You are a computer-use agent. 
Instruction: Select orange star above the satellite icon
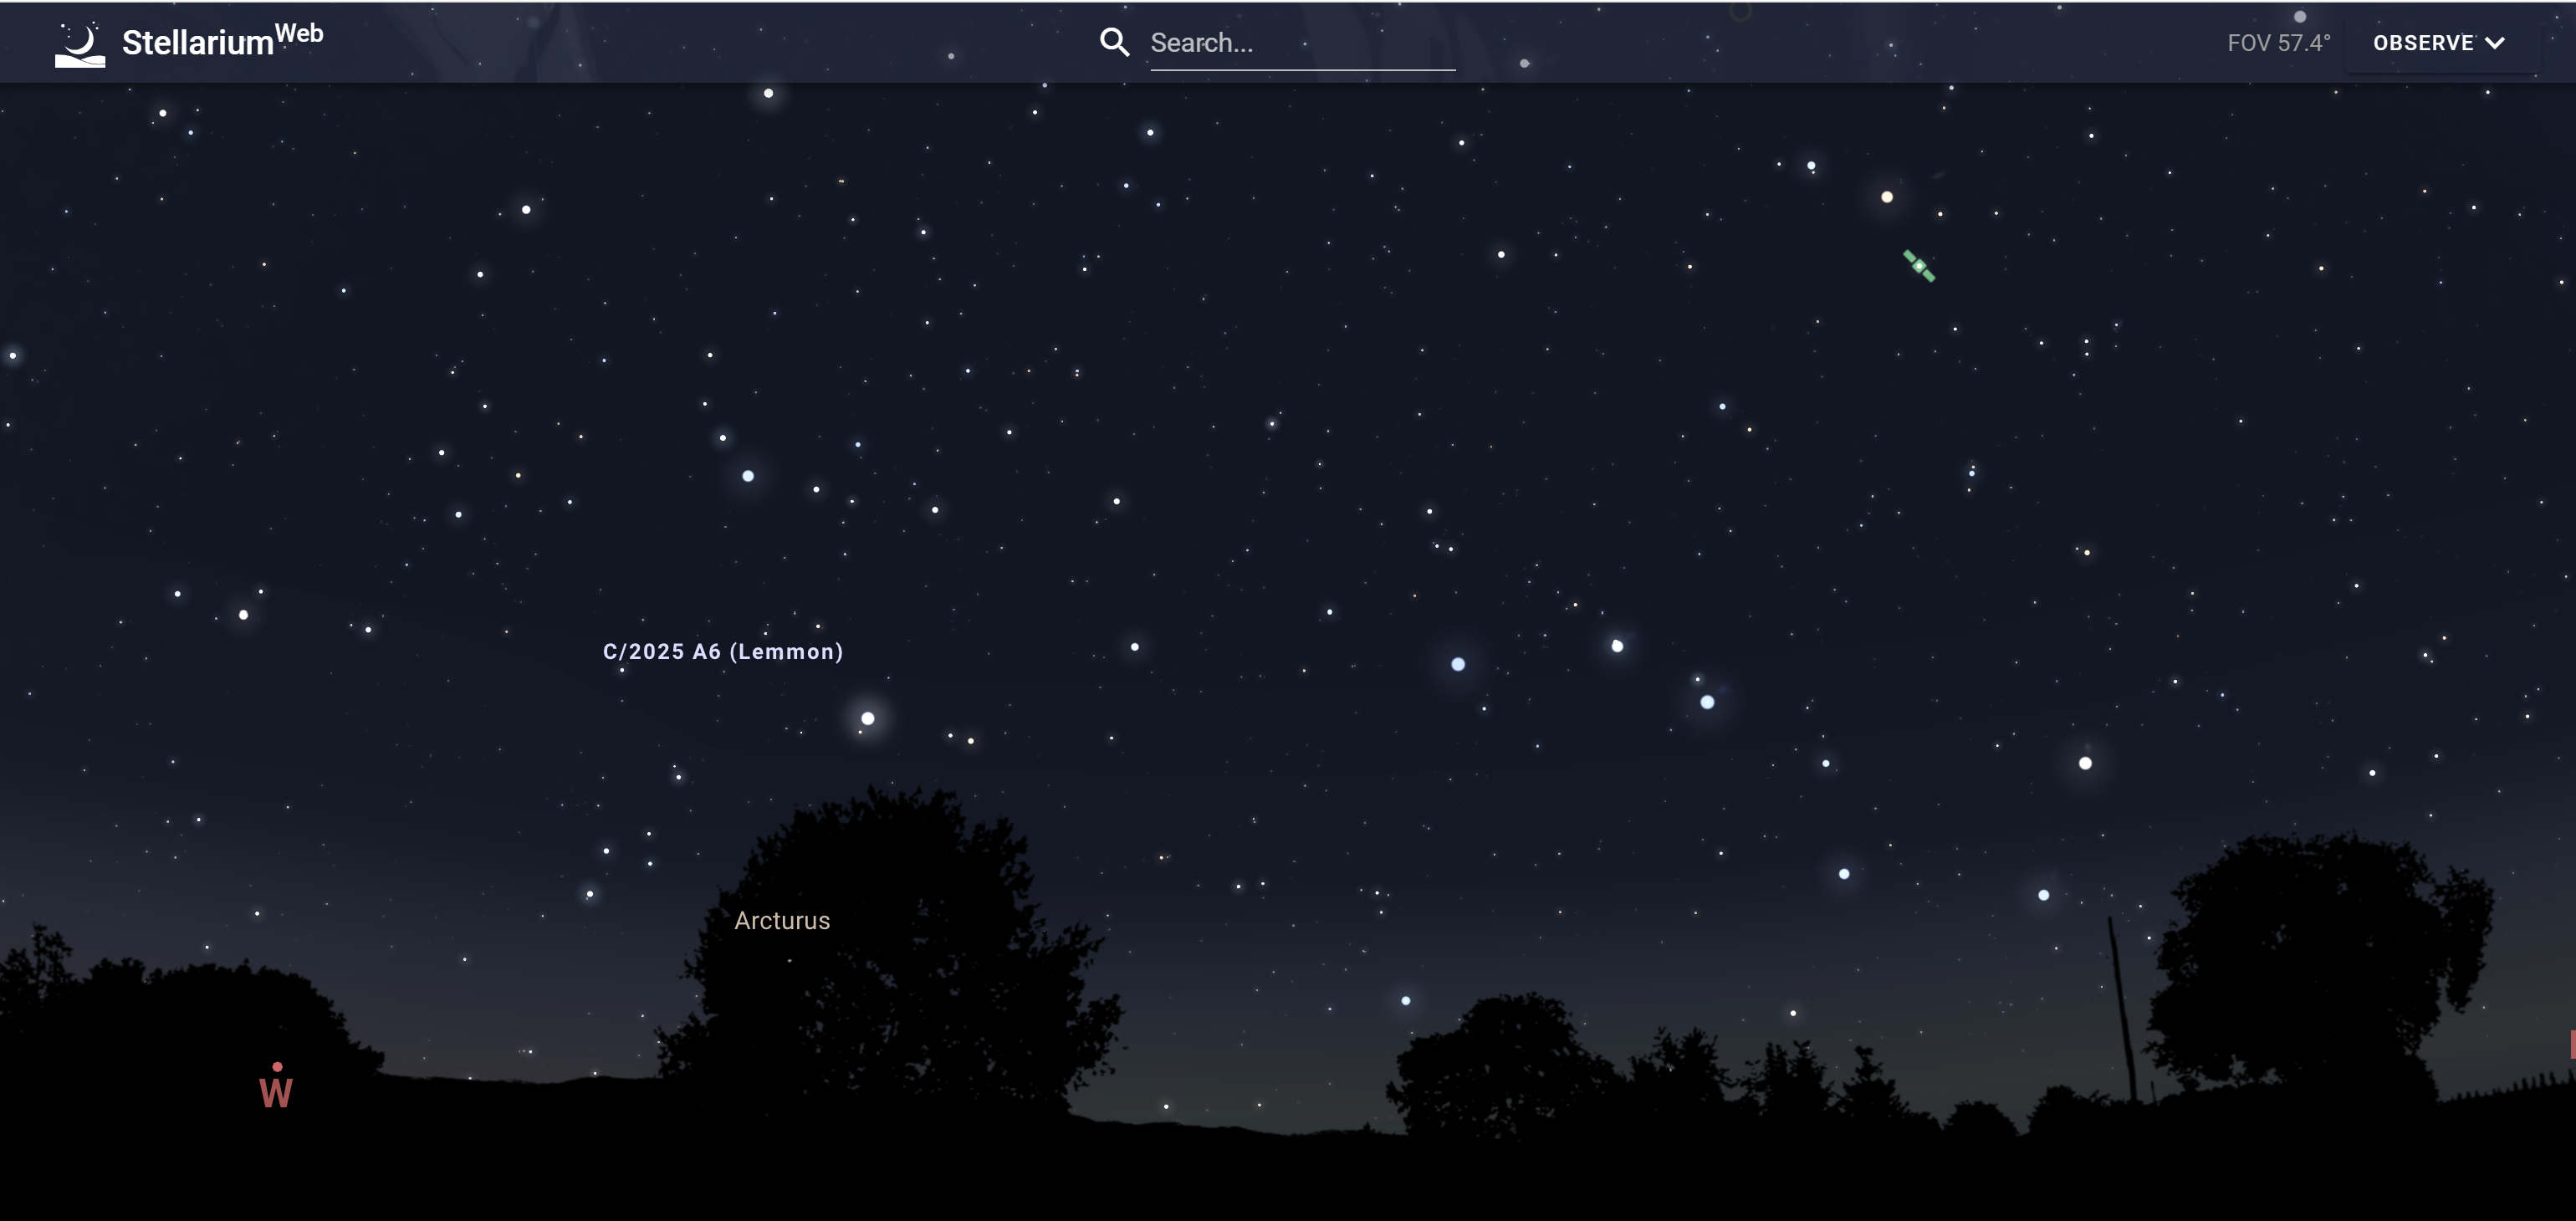[1887, 197]
